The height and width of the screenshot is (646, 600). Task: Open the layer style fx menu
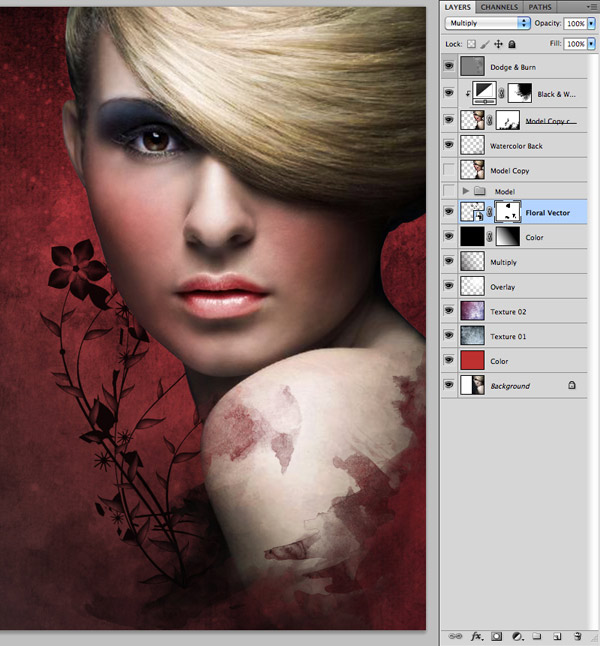pyautogui.click(x=477, y=635)
